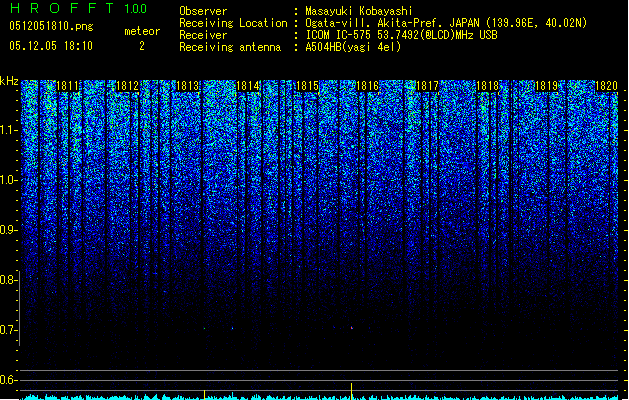
Task: Click the 1813 time marker
Action: tap(188, 86)
